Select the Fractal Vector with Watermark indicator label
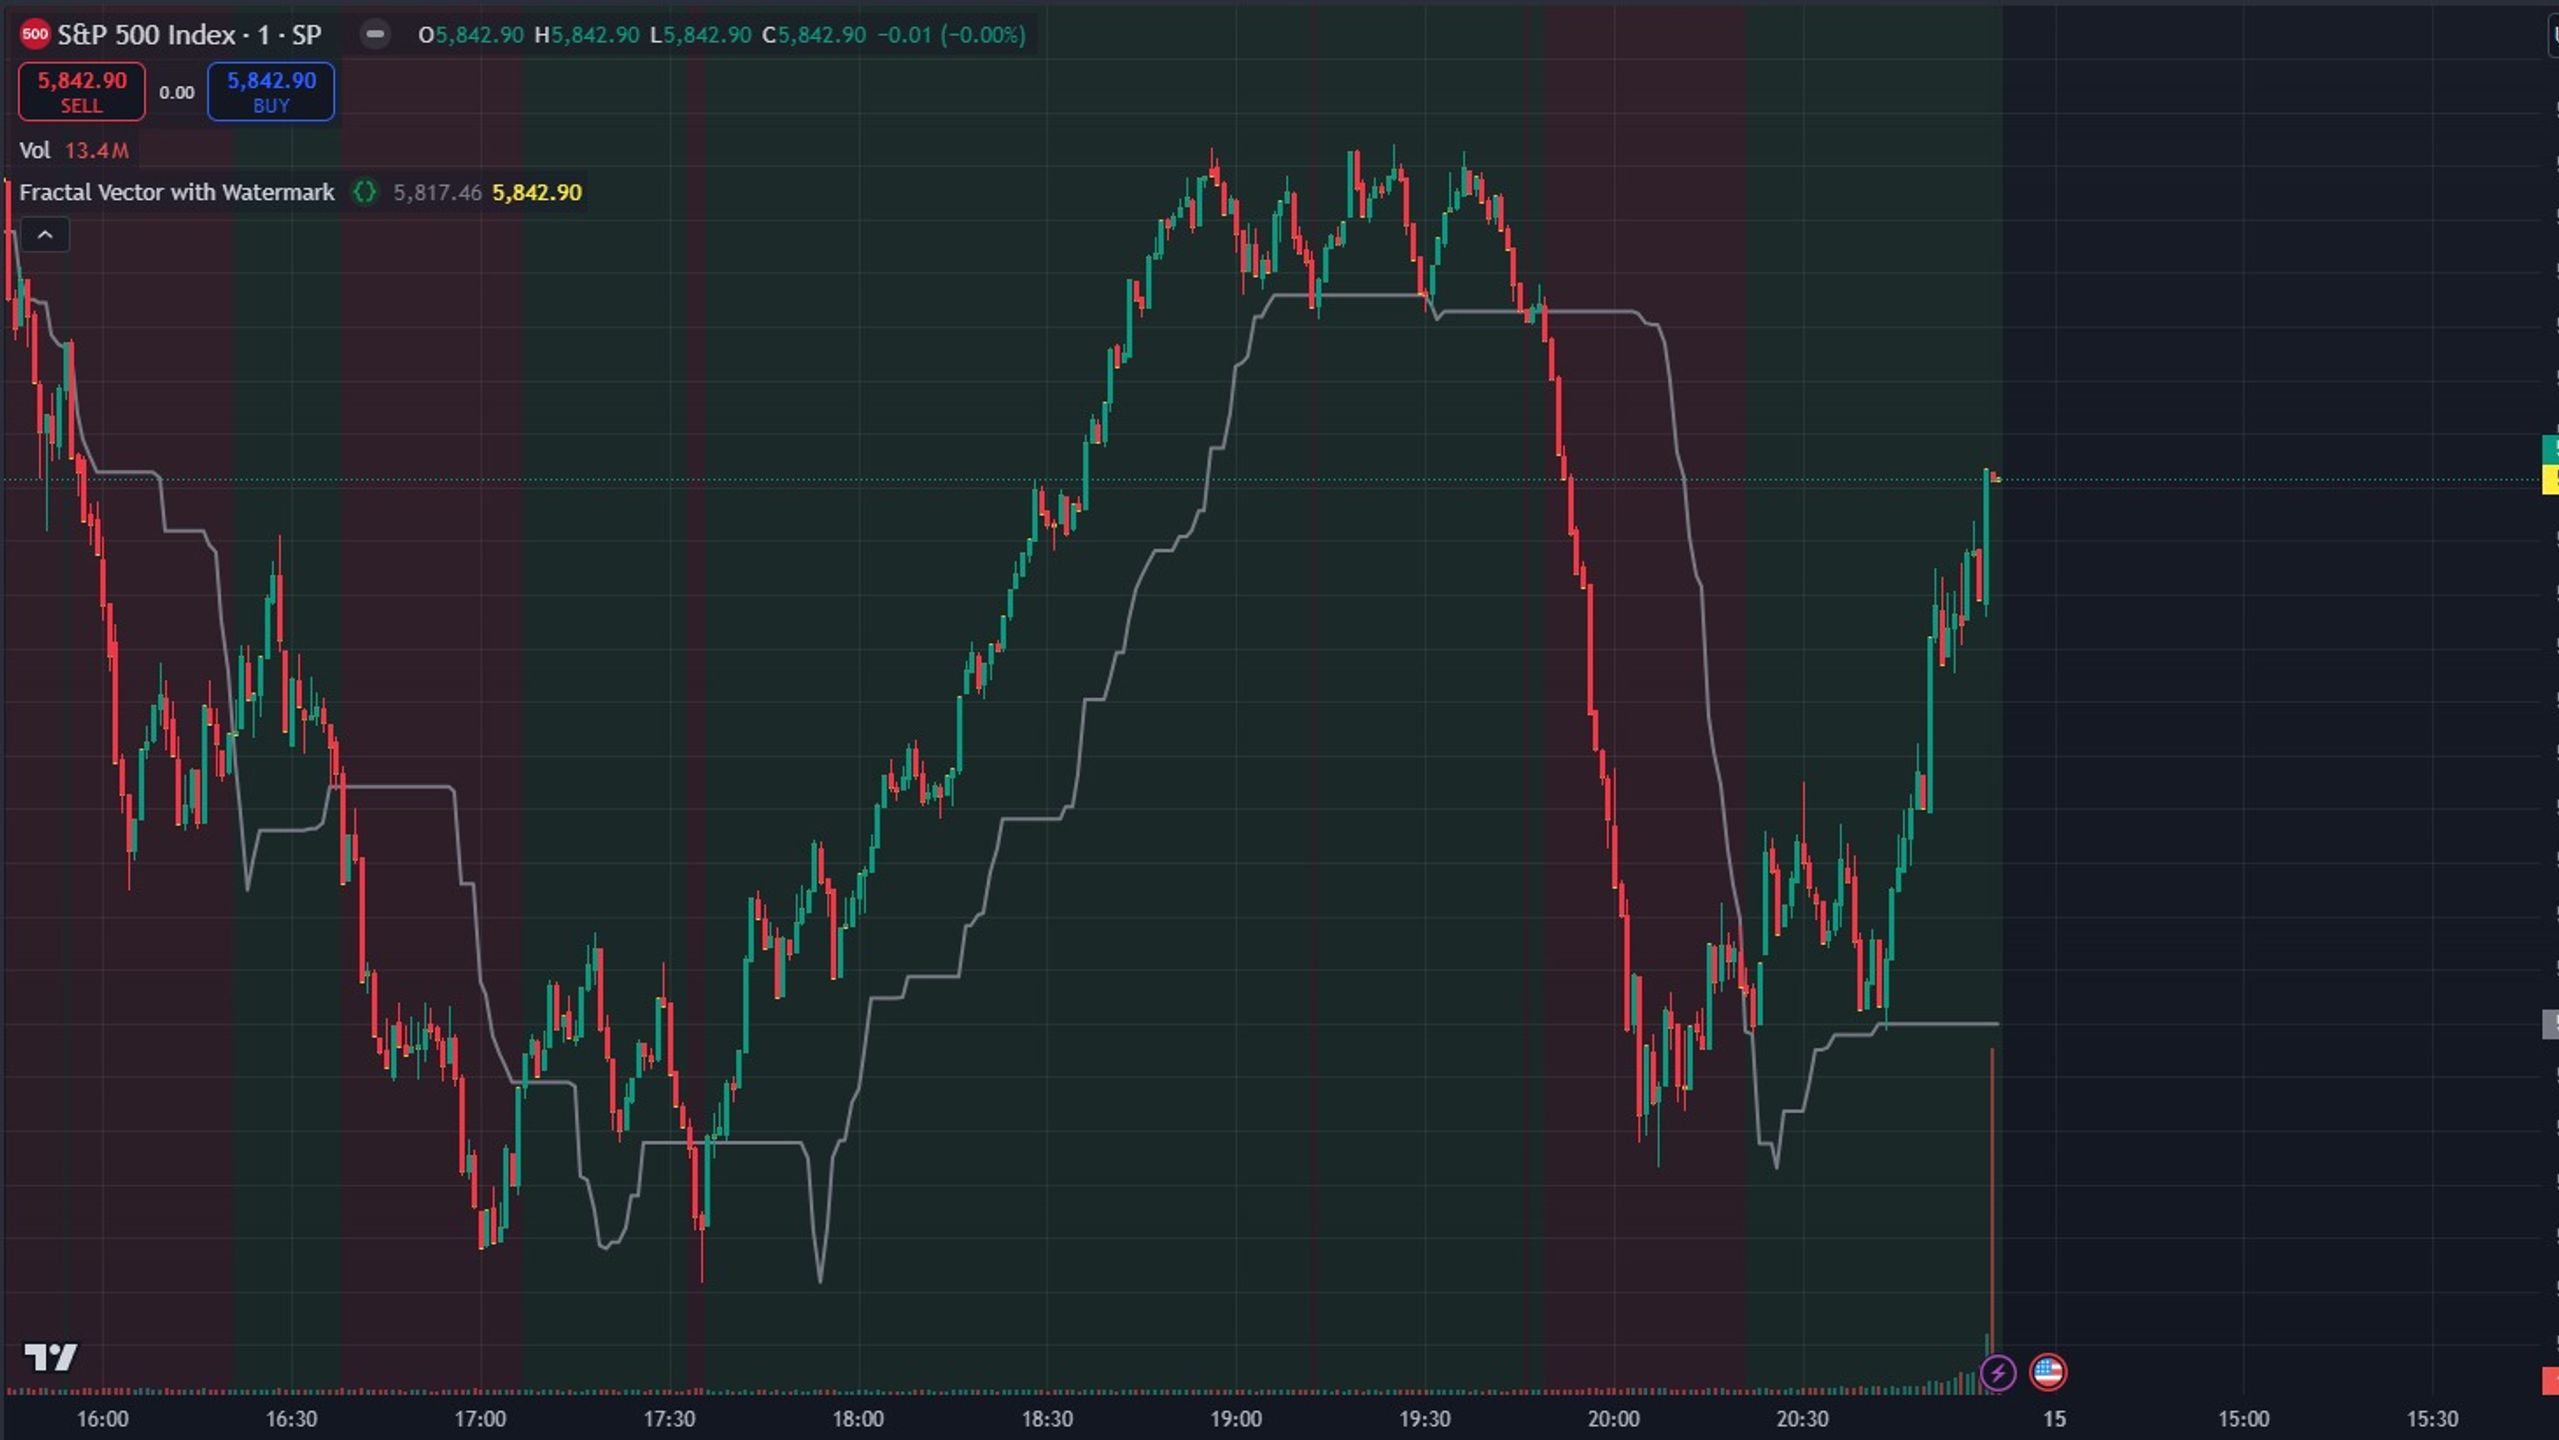The width and height of the screenshot is (2559, 1440). click(177, 192)
